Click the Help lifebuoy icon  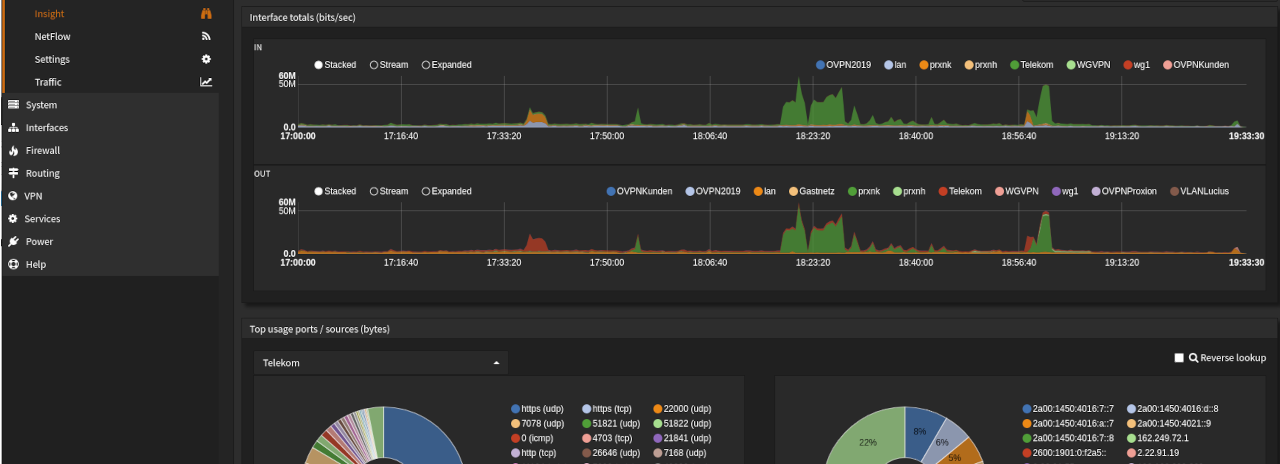[x=13, y=265]
